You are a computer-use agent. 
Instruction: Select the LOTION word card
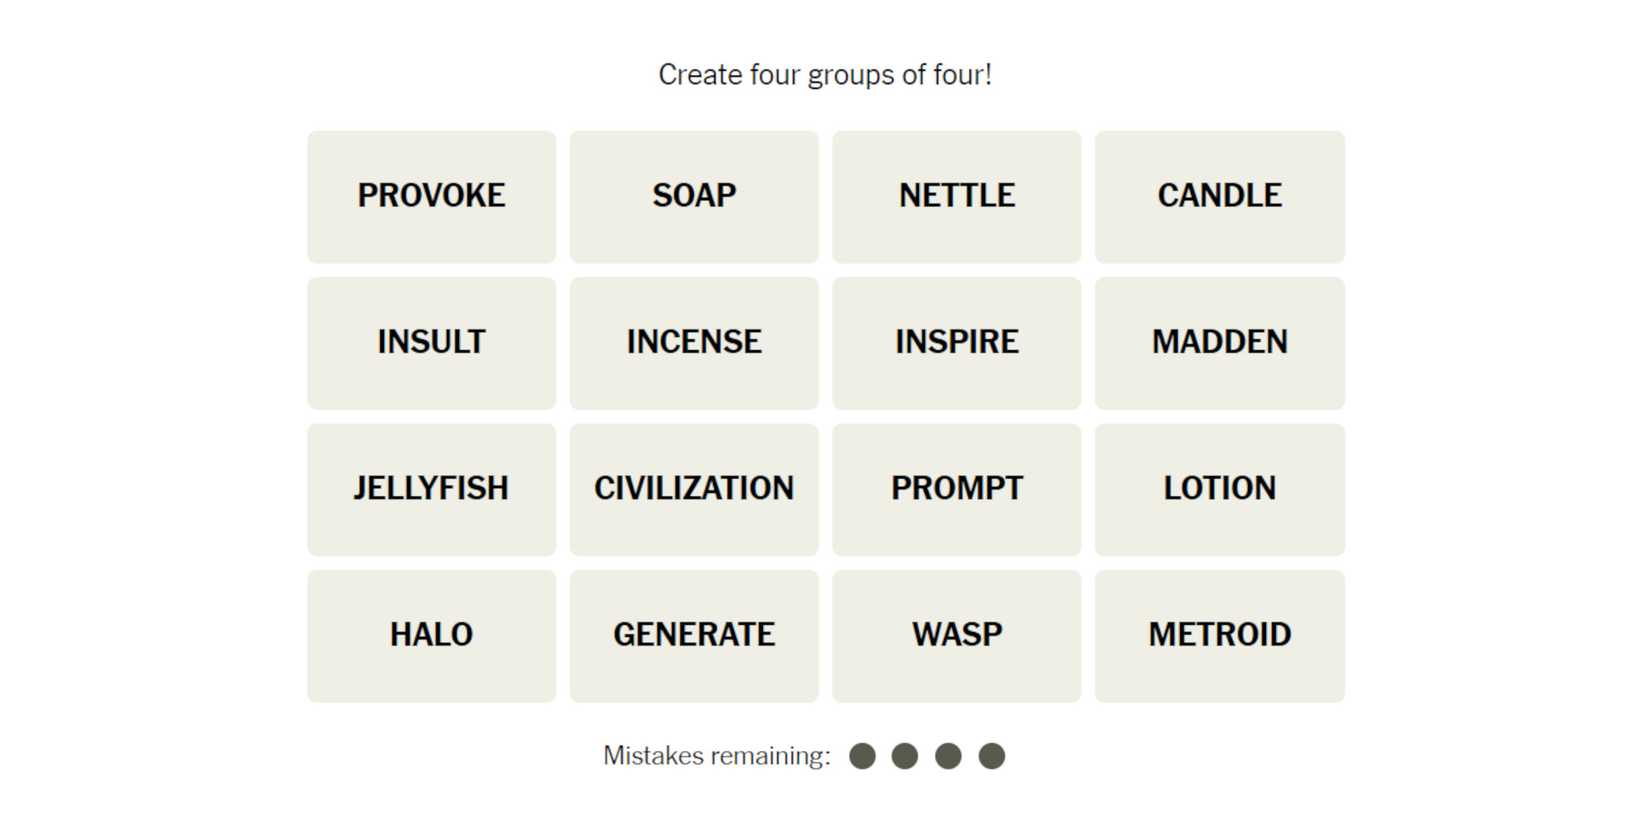pos(1219,489)
